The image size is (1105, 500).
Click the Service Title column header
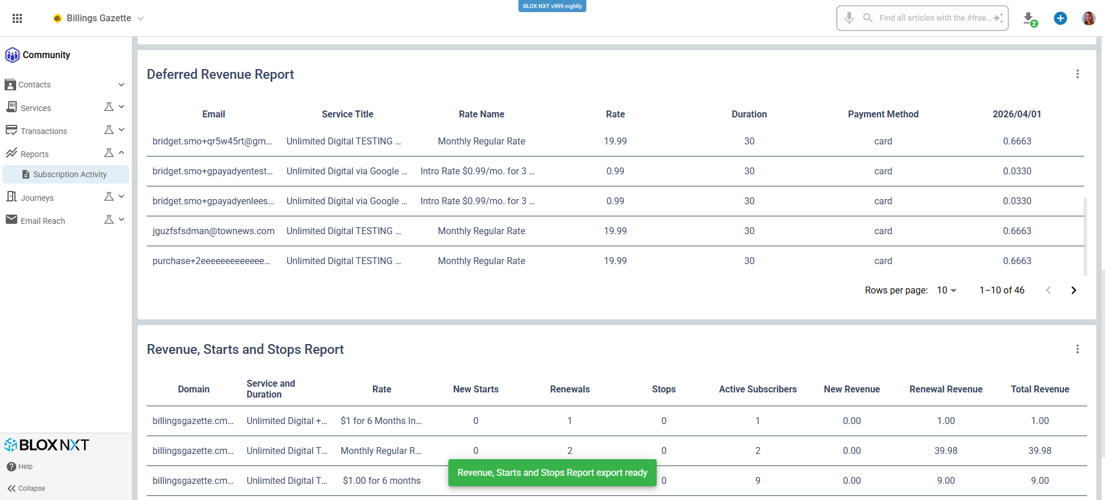pos(347,114)
